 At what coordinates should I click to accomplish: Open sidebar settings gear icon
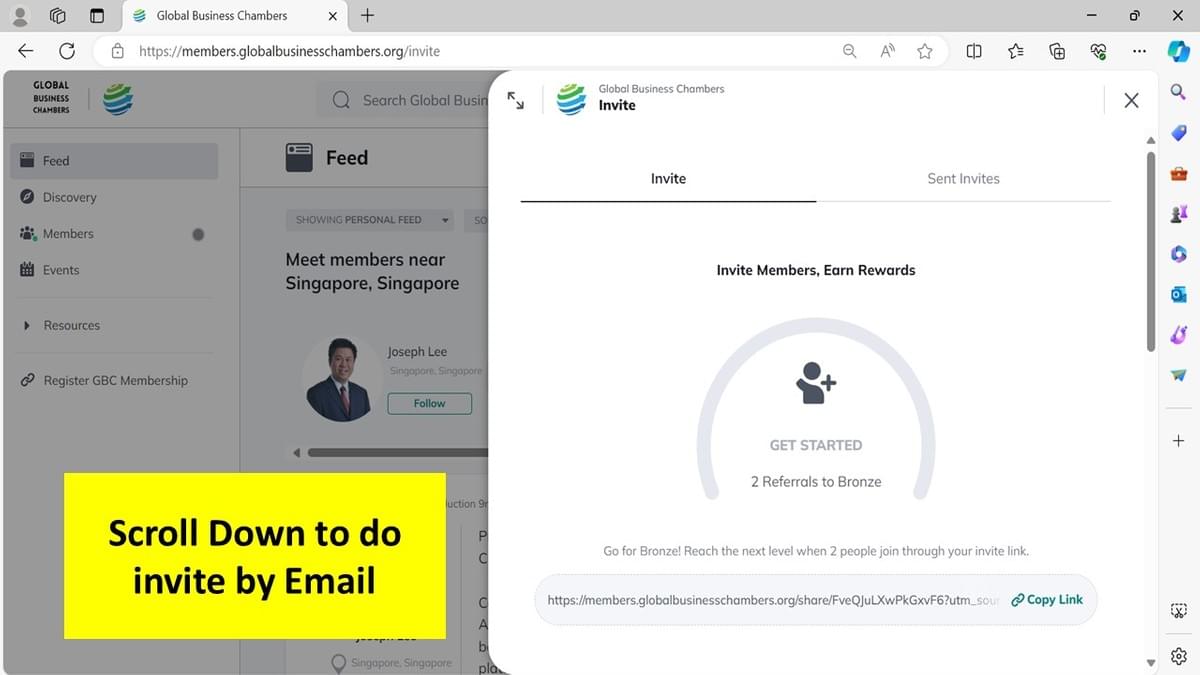pyautogui.click(x=1178, y=657)
